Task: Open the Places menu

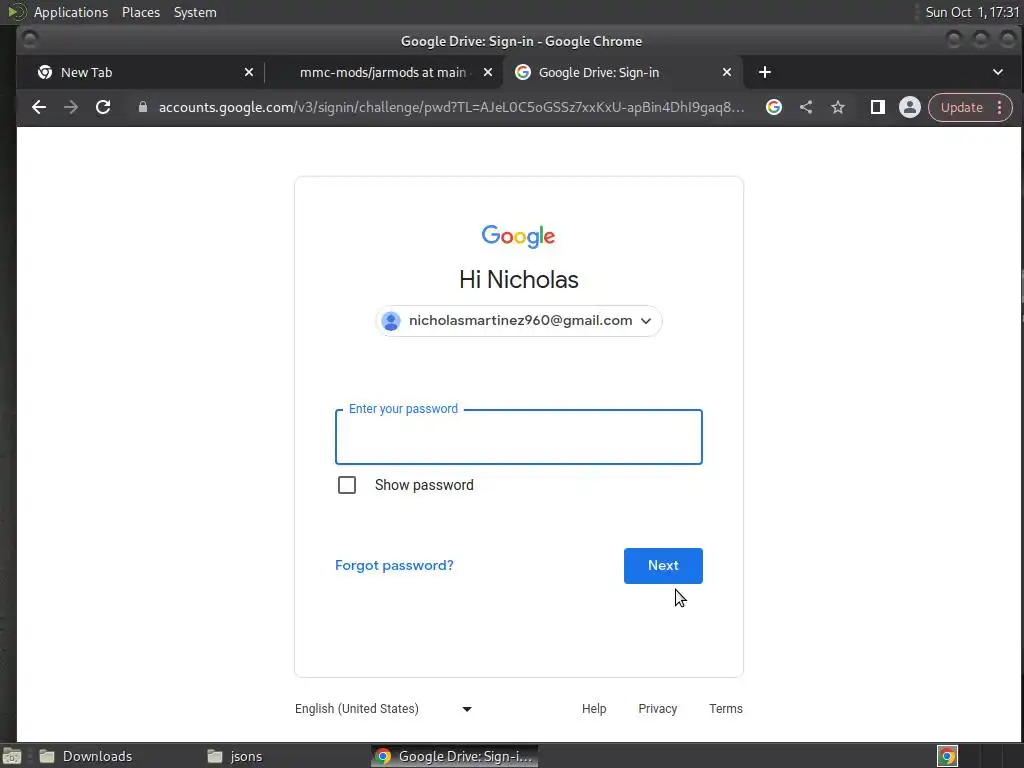Action: click(x=141, y=12)
